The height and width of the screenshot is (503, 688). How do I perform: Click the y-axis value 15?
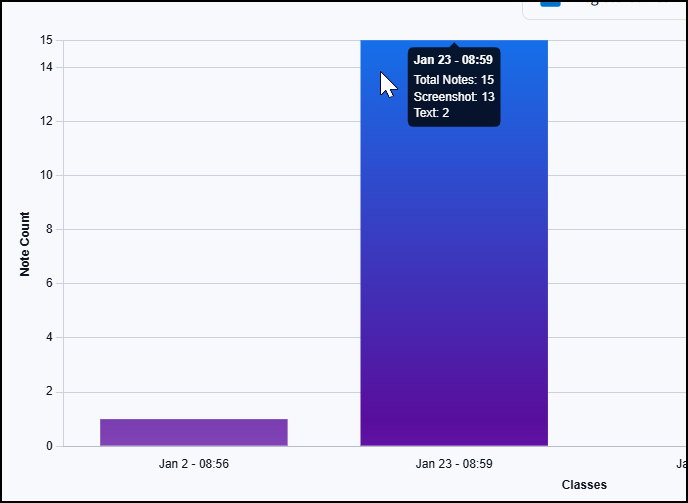pos(46,40)
